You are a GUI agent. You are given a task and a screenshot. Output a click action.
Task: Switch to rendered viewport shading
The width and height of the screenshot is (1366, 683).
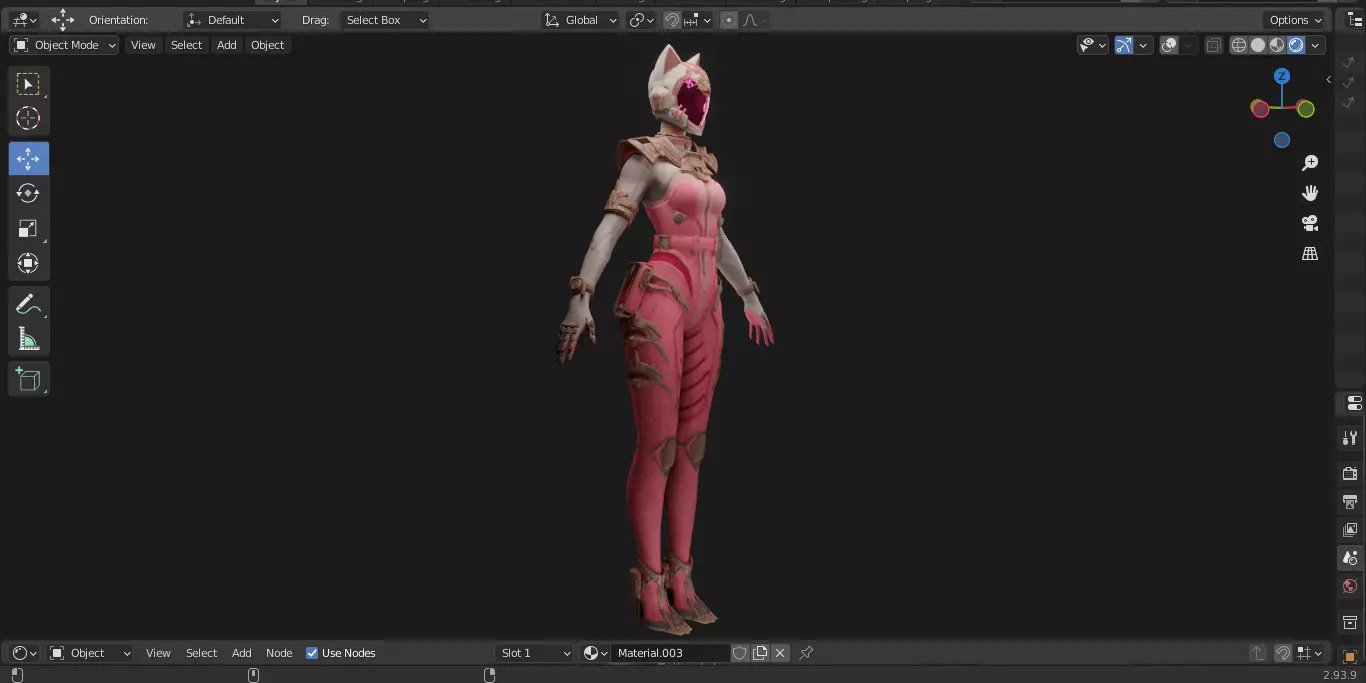point(1296,45)
